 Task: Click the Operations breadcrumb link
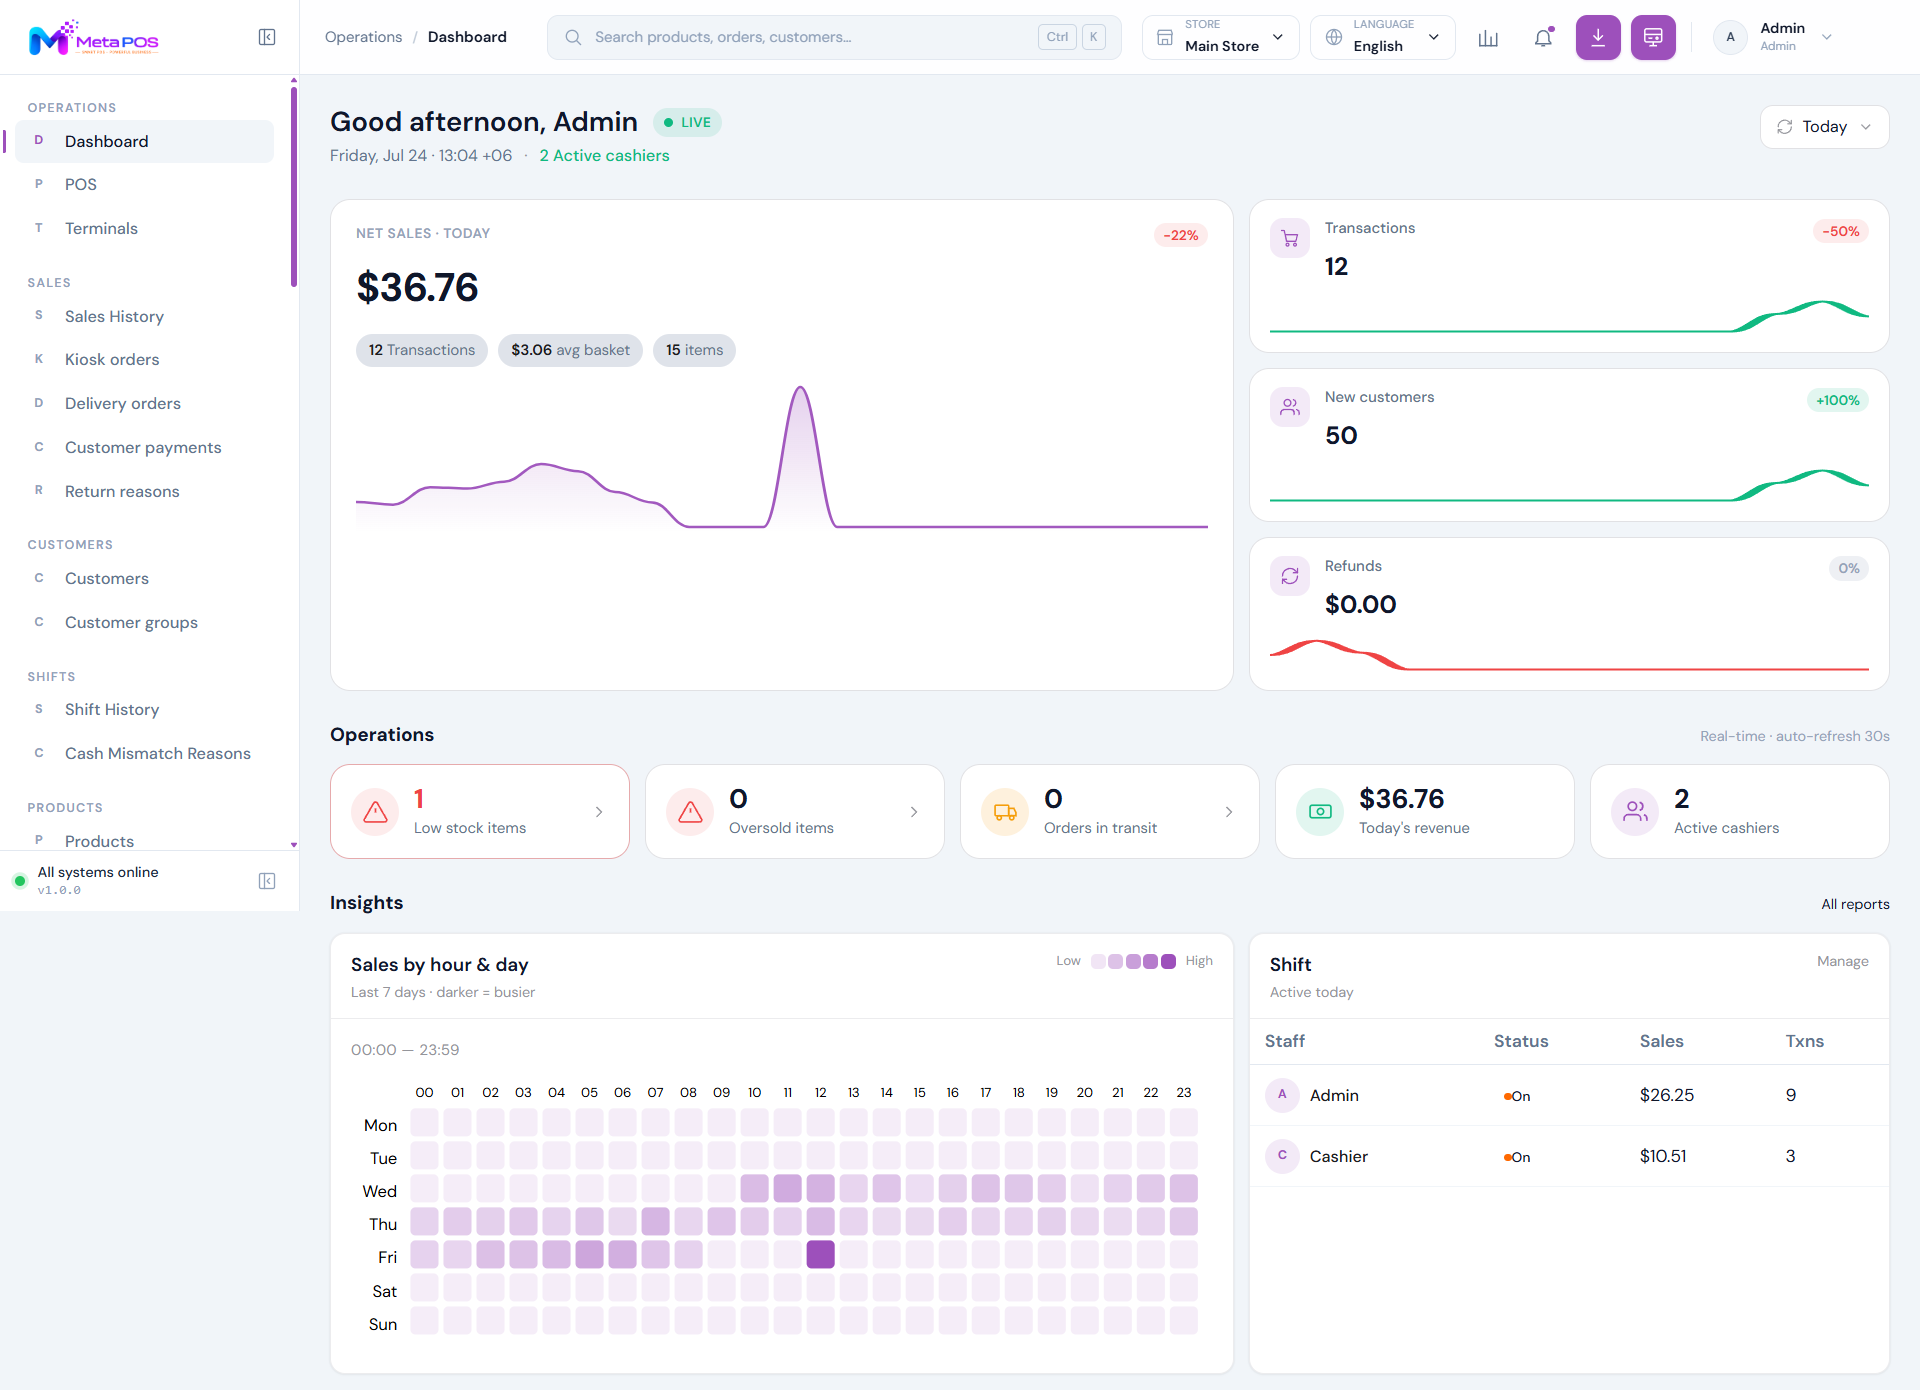(363, 37)
